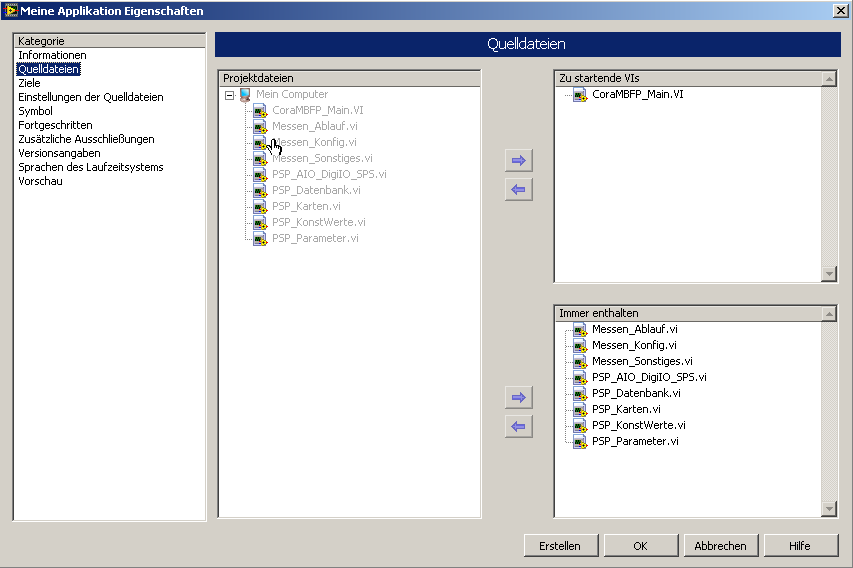Select CoraMBFP_Main.VI text in Zu startende VIs

coord(638,94)
